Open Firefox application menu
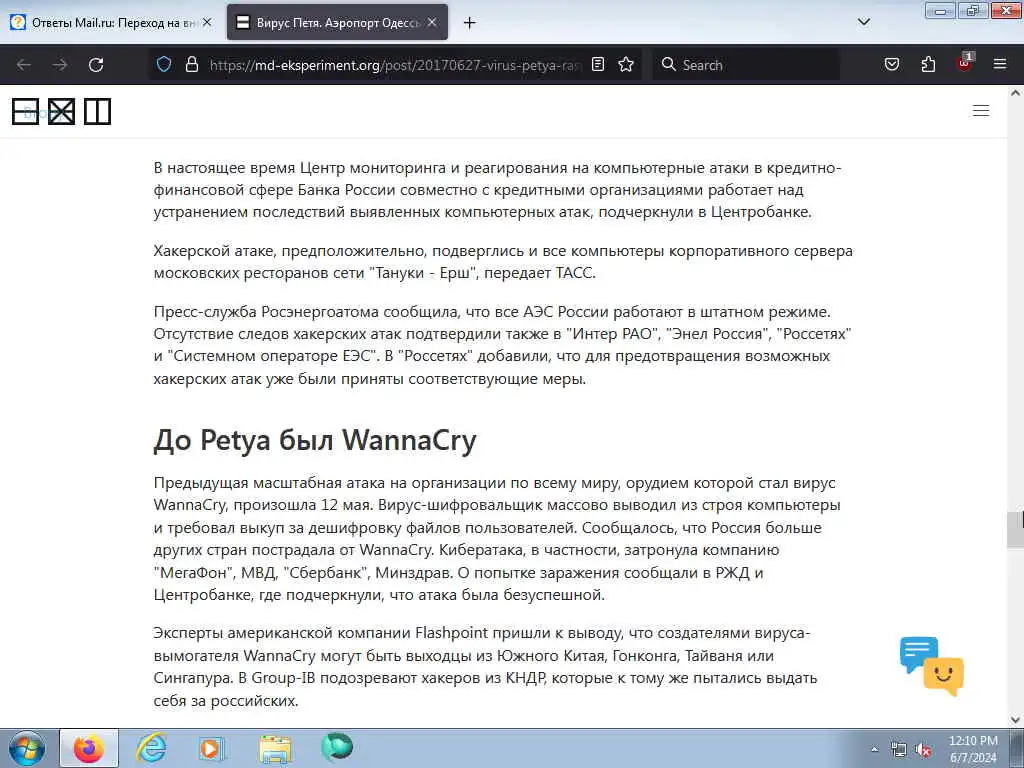Image resolution: width=1024 pixels, height=768 pixels. (1000, 64)
